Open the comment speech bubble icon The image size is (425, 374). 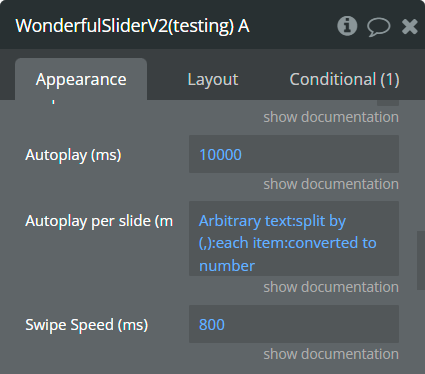[379, 27]
